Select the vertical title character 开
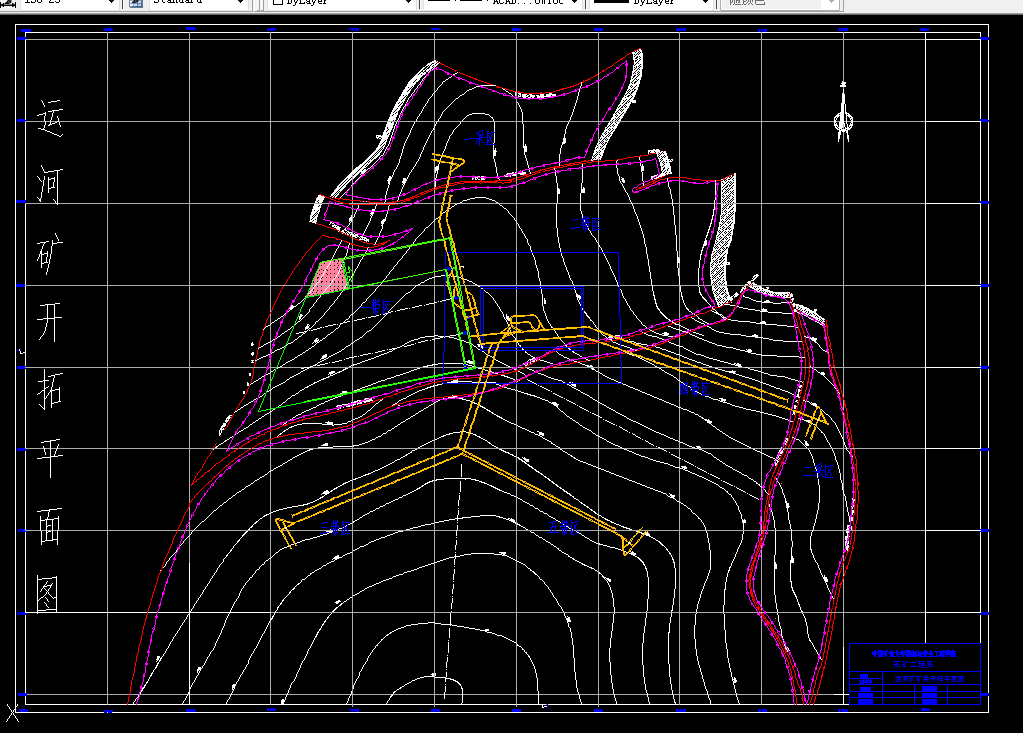1023x733 pixels. coord(50,322)
